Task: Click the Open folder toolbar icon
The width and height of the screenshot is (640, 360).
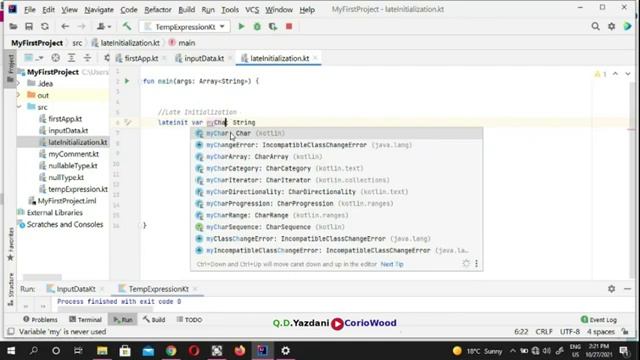Action: click(x=13, y=27)
